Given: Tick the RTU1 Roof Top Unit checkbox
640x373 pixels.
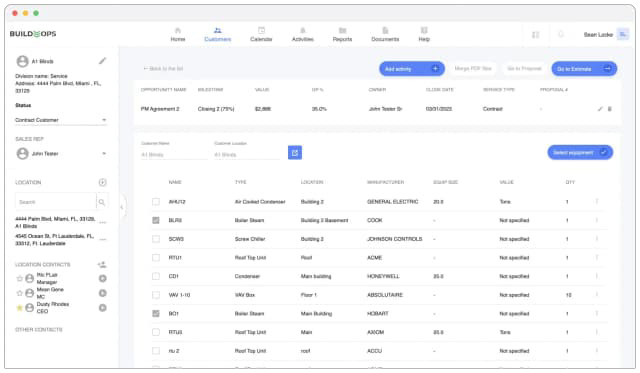Looking at the screenshot, I should coord(156,258).
